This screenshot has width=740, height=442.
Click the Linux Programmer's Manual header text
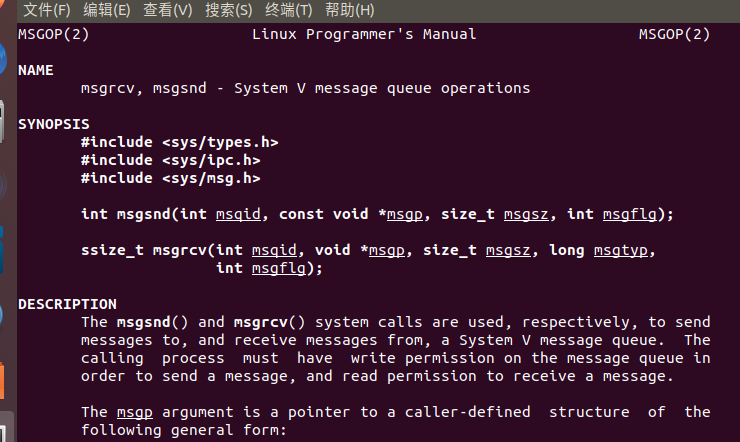click(x=364, y=34)
